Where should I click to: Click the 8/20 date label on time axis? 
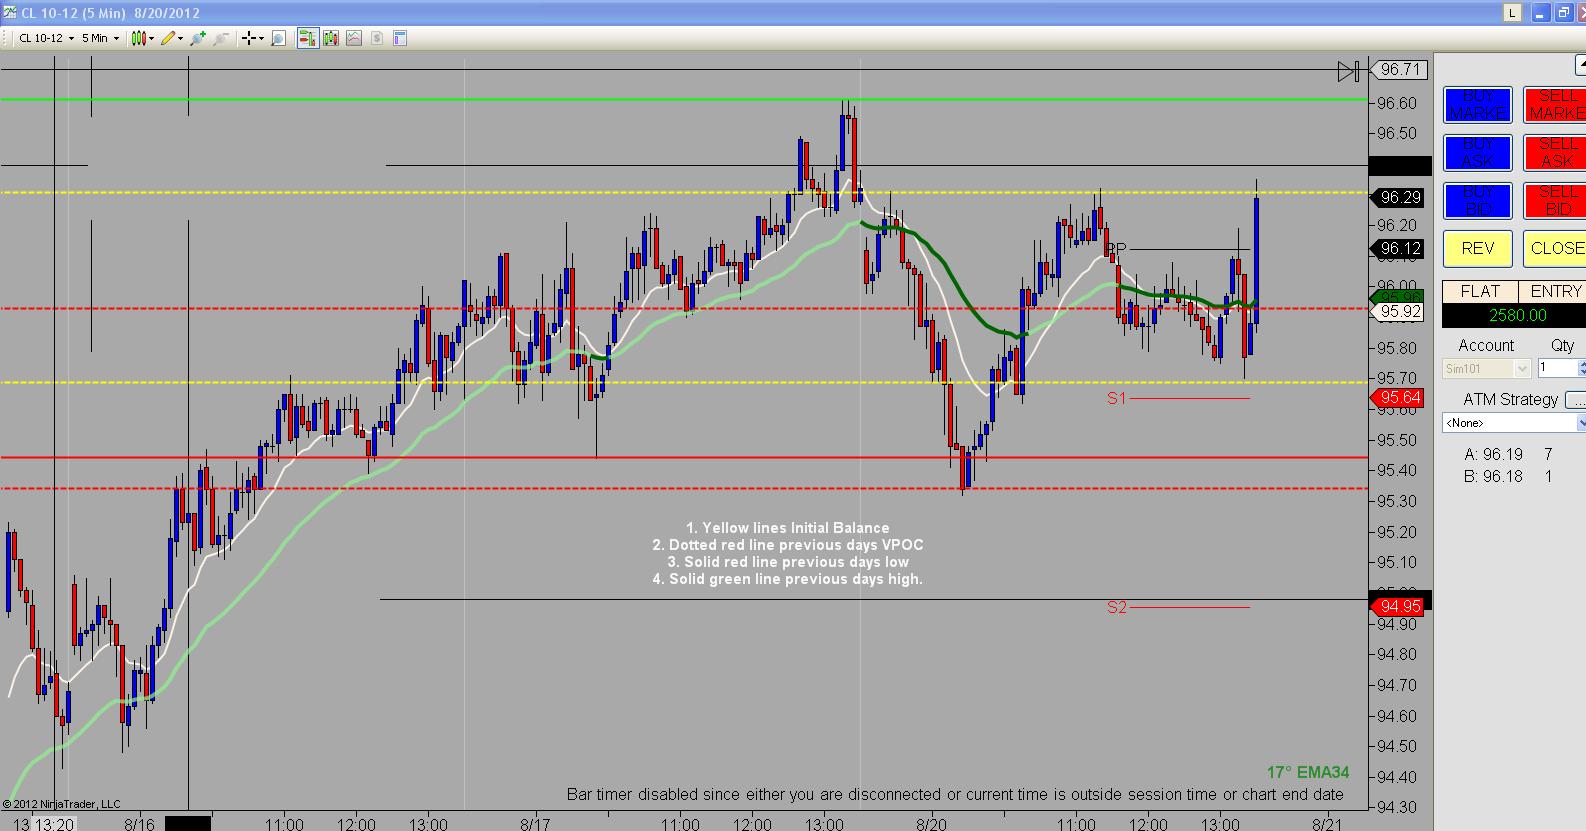(x=931, y=823)
